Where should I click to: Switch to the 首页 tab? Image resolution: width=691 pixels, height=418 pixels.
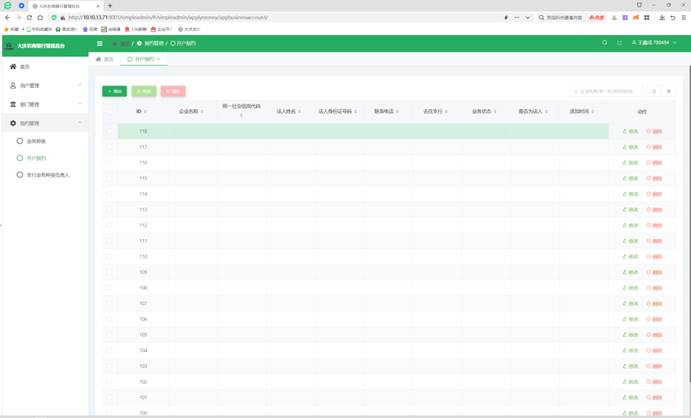(x=105, y=59)
